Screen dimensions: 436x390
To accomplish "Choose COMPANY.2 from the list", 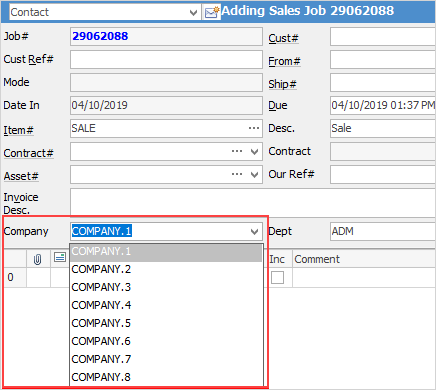I will coord(166,269).
